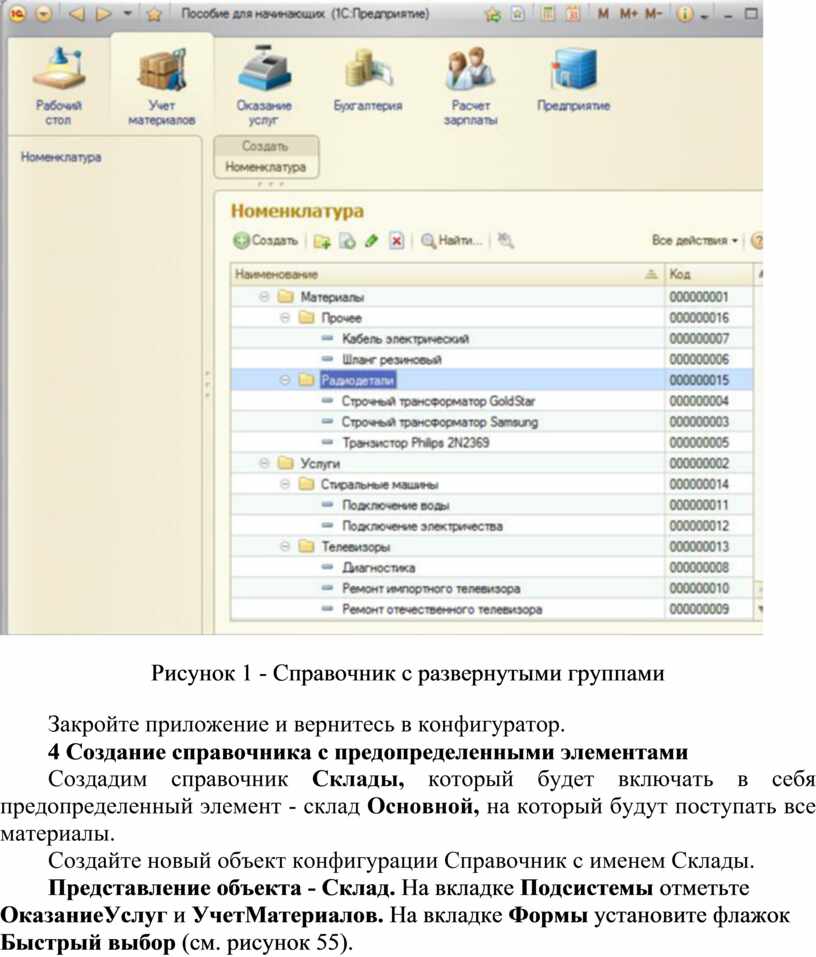The height and width of the screenshot is (957, 816).
Task: Cancel search with the crossed magnifier icon
Action: point(505,241)
